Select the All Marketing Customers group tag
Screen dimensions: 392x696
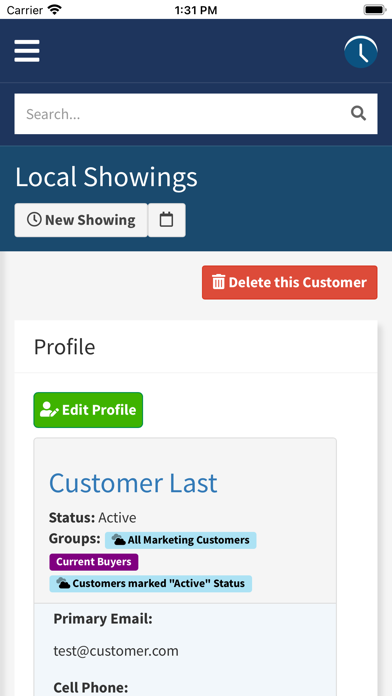(x=181, y=540)
